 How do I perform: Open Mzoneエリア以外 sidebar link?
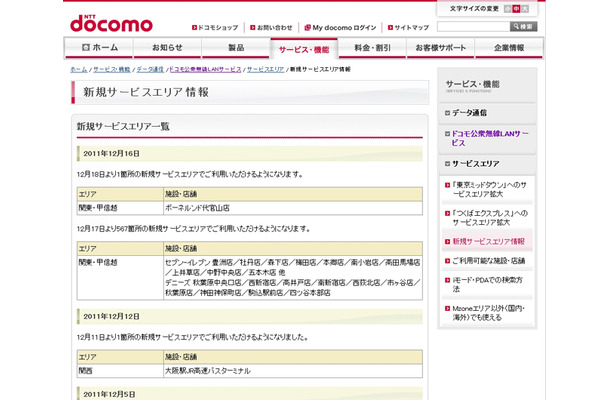coord(489,313)
